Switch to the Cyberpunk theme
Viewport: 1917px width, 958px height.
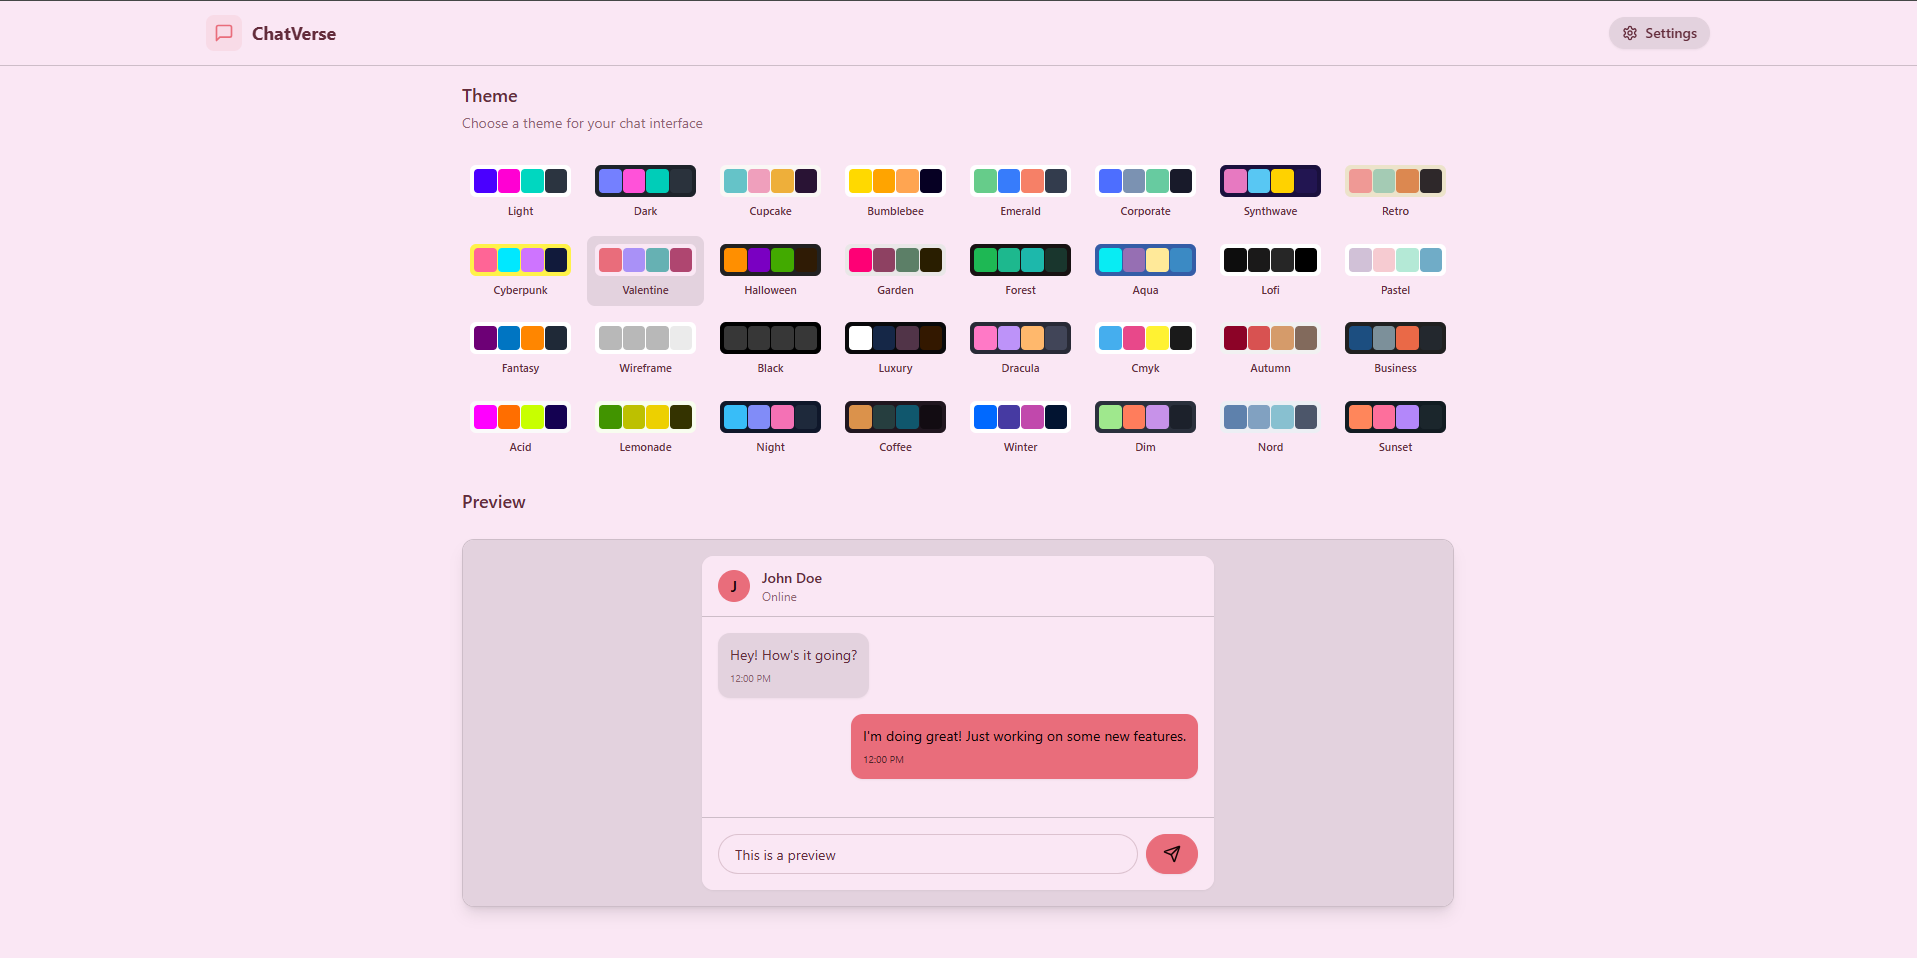(520, 271)
